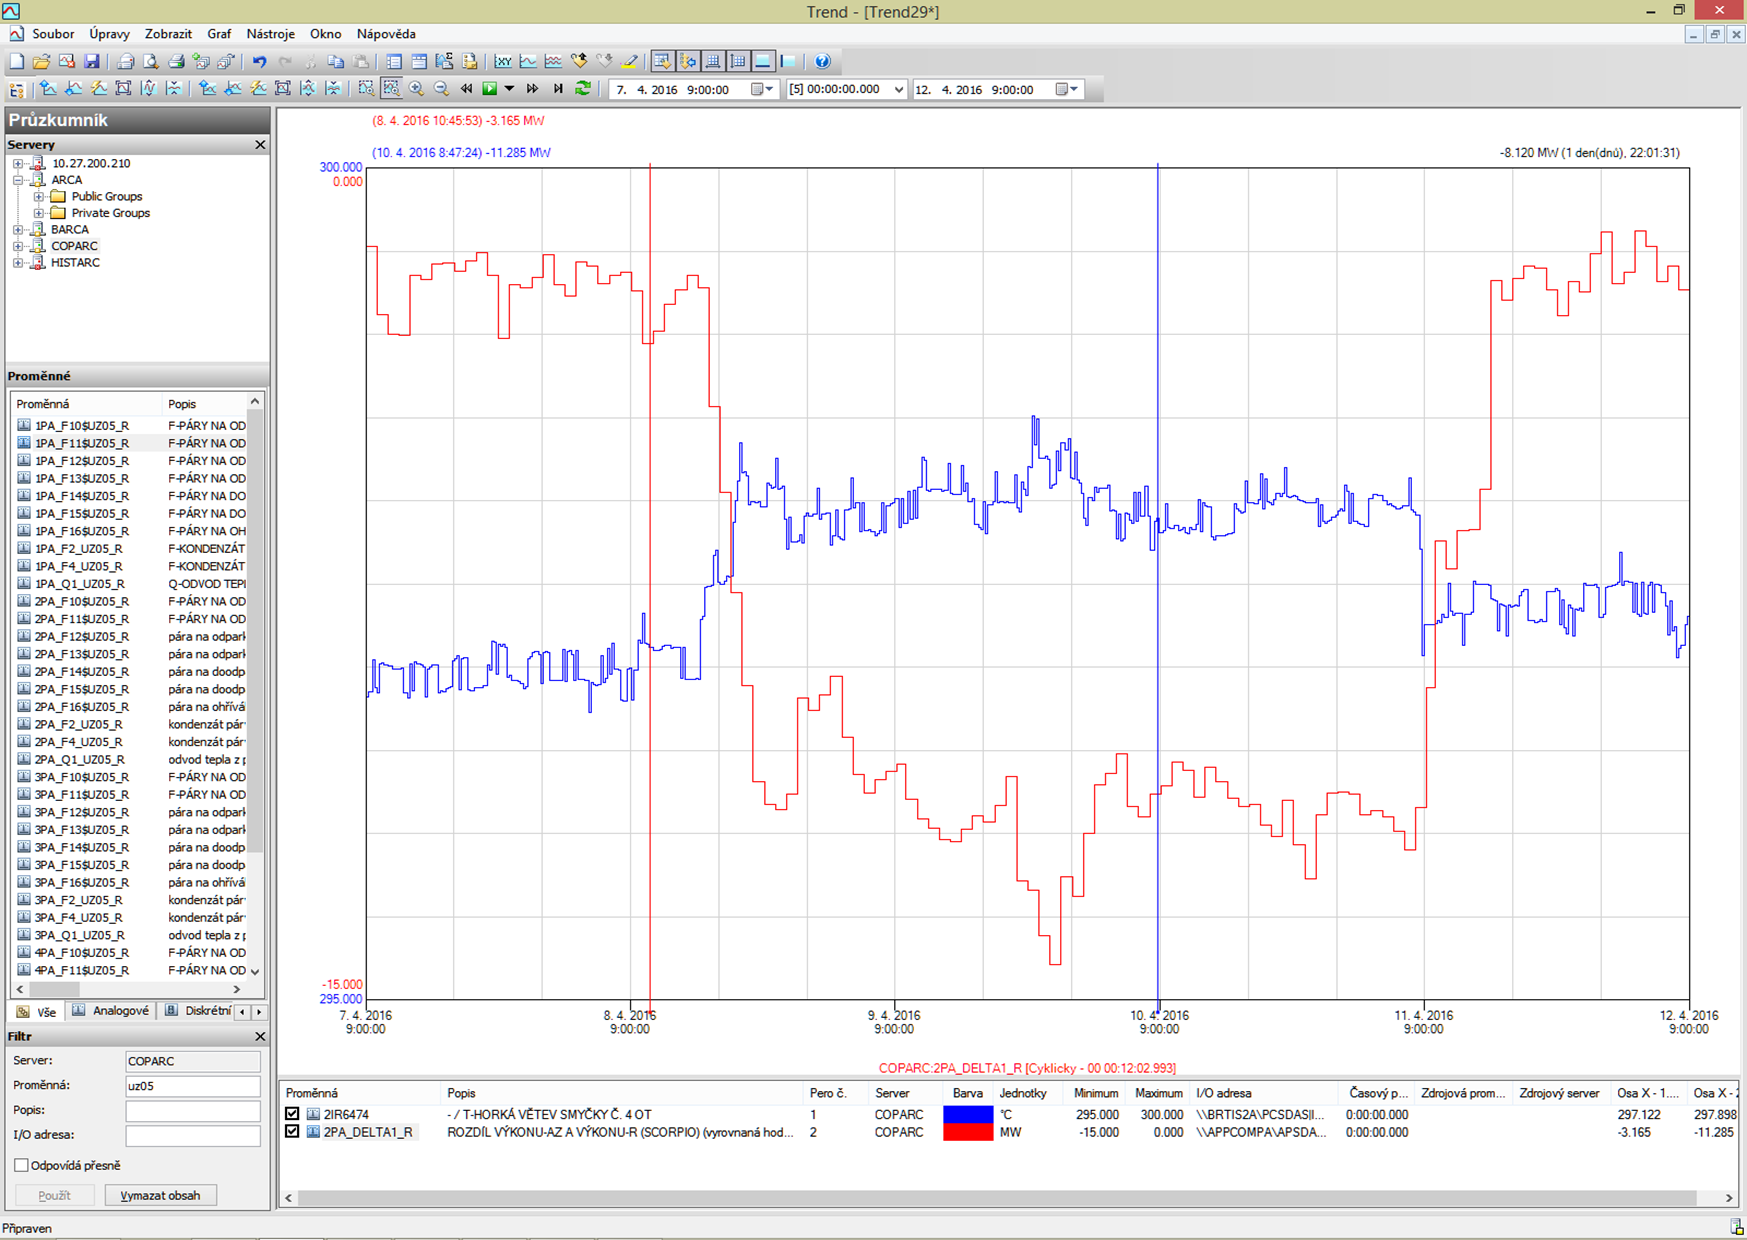1747x1240 pixels.
Task: Open the Soubor menu
Action: 53,34
